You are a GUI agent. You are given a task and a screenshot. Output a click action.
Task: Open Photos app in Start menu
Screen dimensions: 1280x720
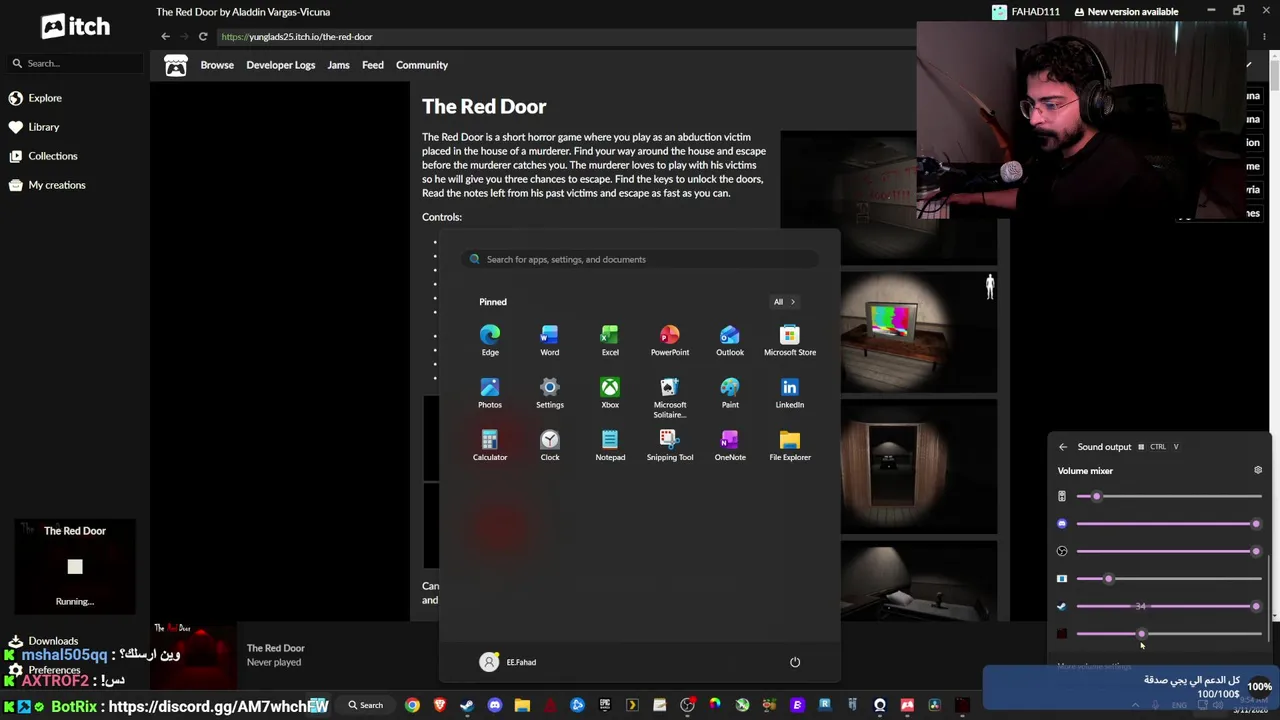(x=490, y=393)
